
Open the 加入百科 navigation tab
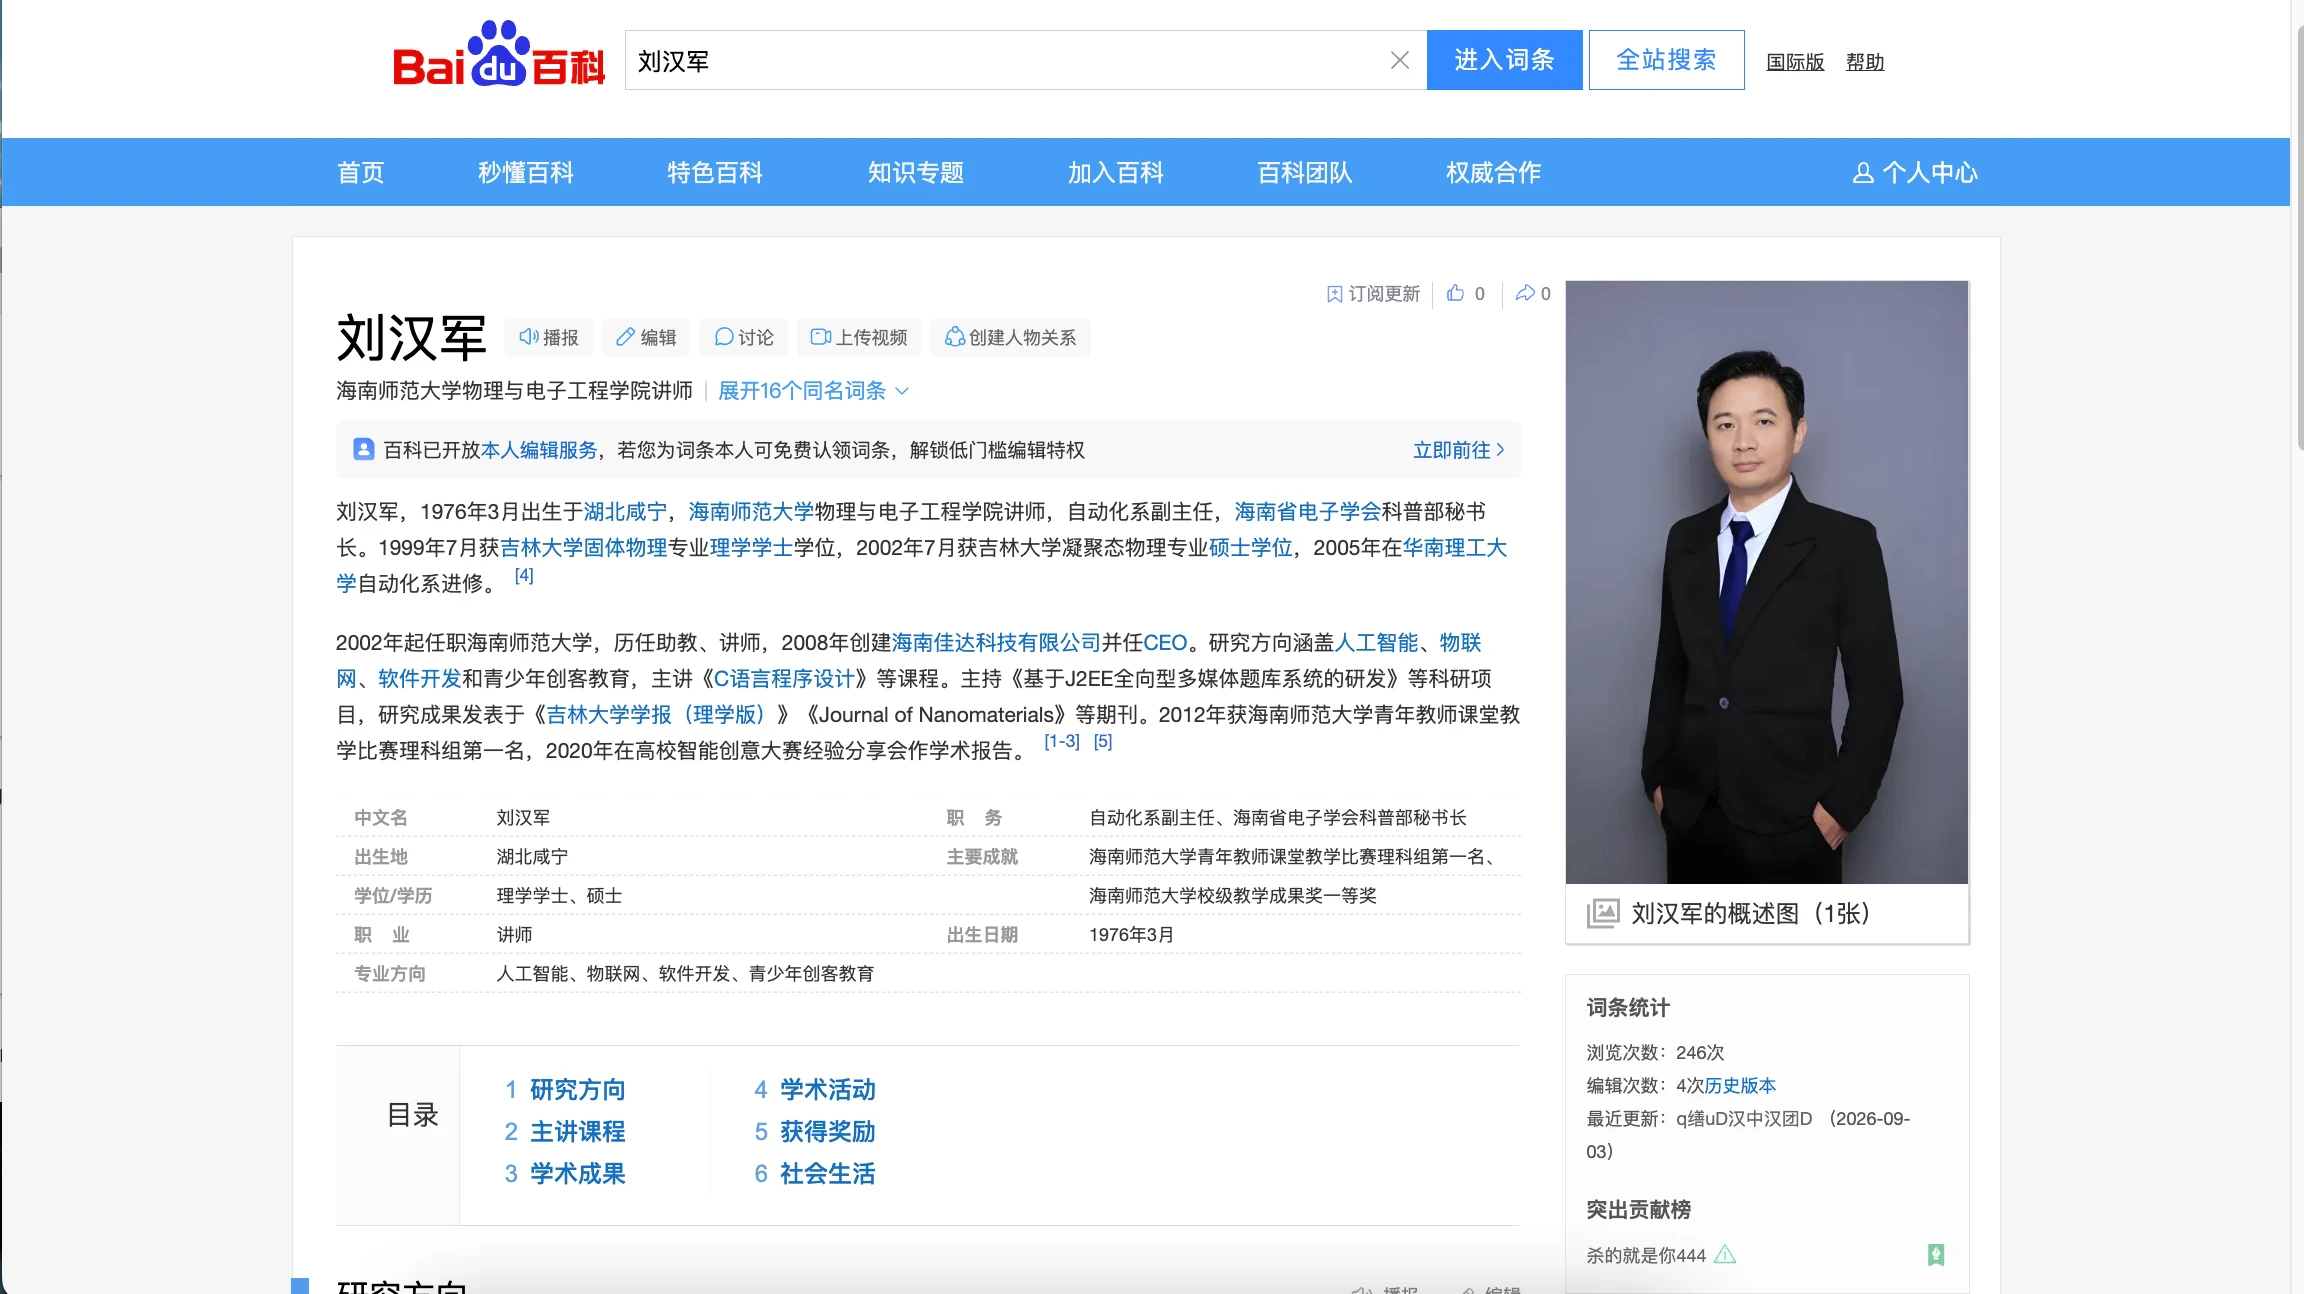coord(1116,173)
